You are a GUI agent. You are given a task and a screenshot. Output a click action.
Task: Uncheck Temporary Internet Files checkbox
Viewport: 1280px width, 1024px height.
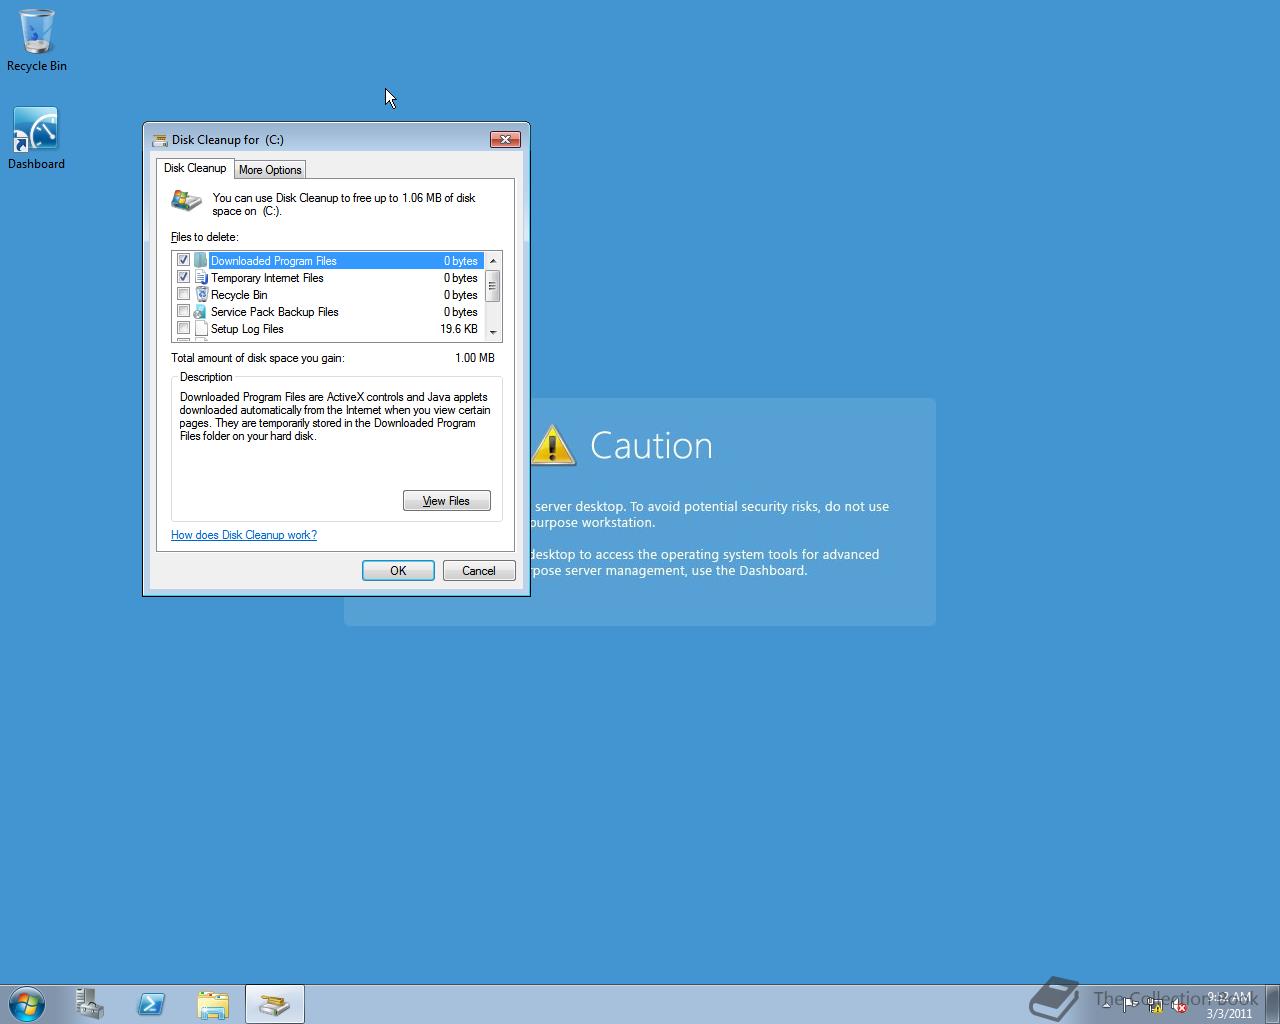point(183,277)
